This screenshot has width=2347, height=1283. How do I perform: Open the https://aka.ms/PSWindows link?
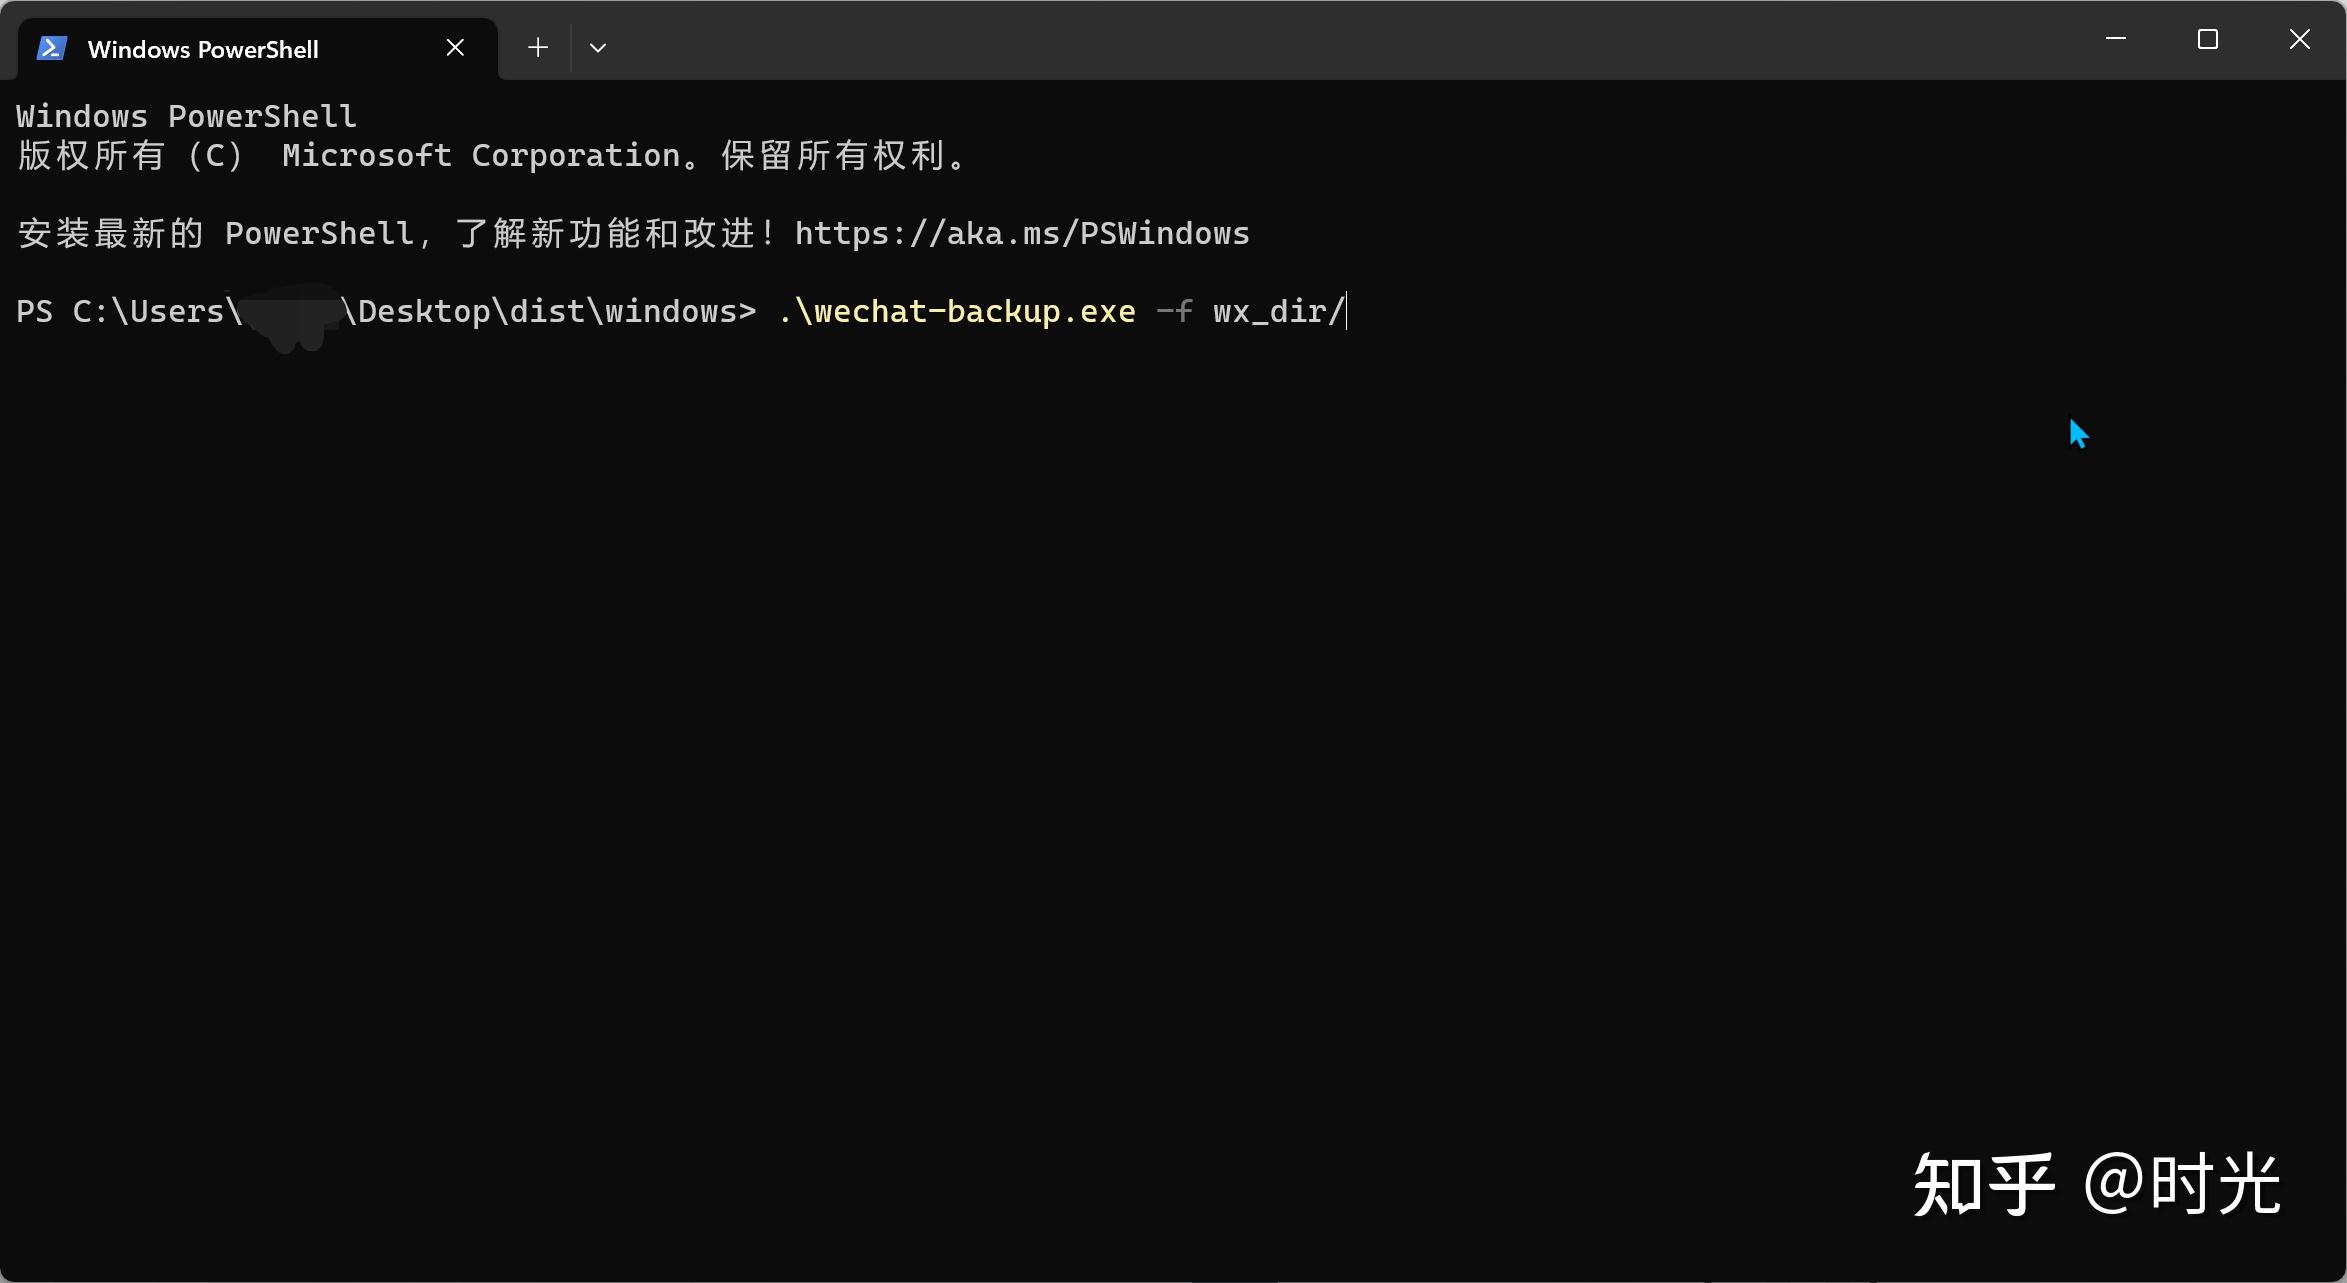click(1022, 234)
